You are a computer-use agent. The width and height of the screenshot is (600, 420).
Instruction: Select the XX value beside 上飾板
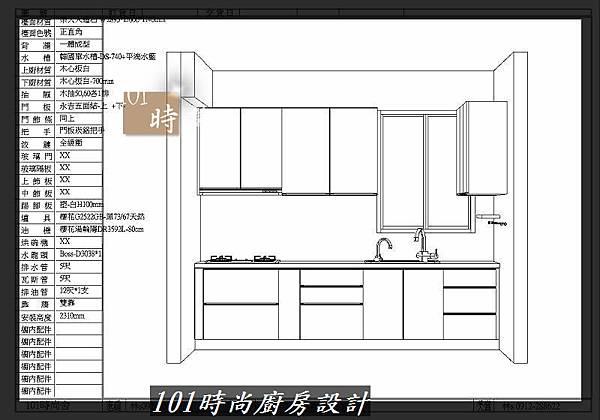click(x=65, y=179)
